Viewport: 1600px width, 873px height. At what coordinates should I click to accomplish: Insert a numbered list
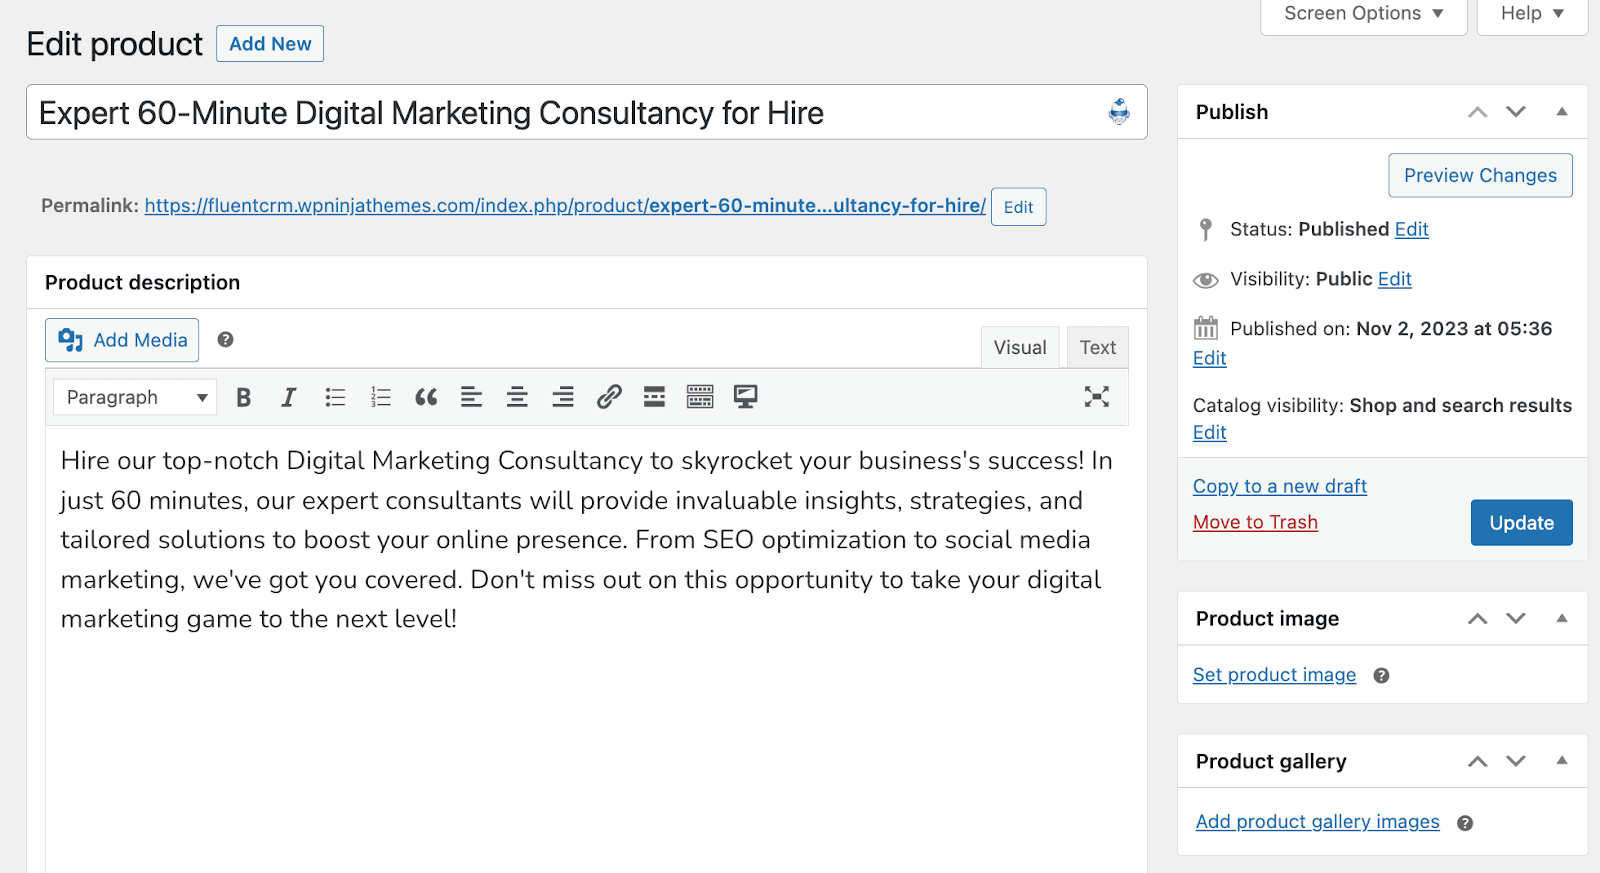(381, 397)
